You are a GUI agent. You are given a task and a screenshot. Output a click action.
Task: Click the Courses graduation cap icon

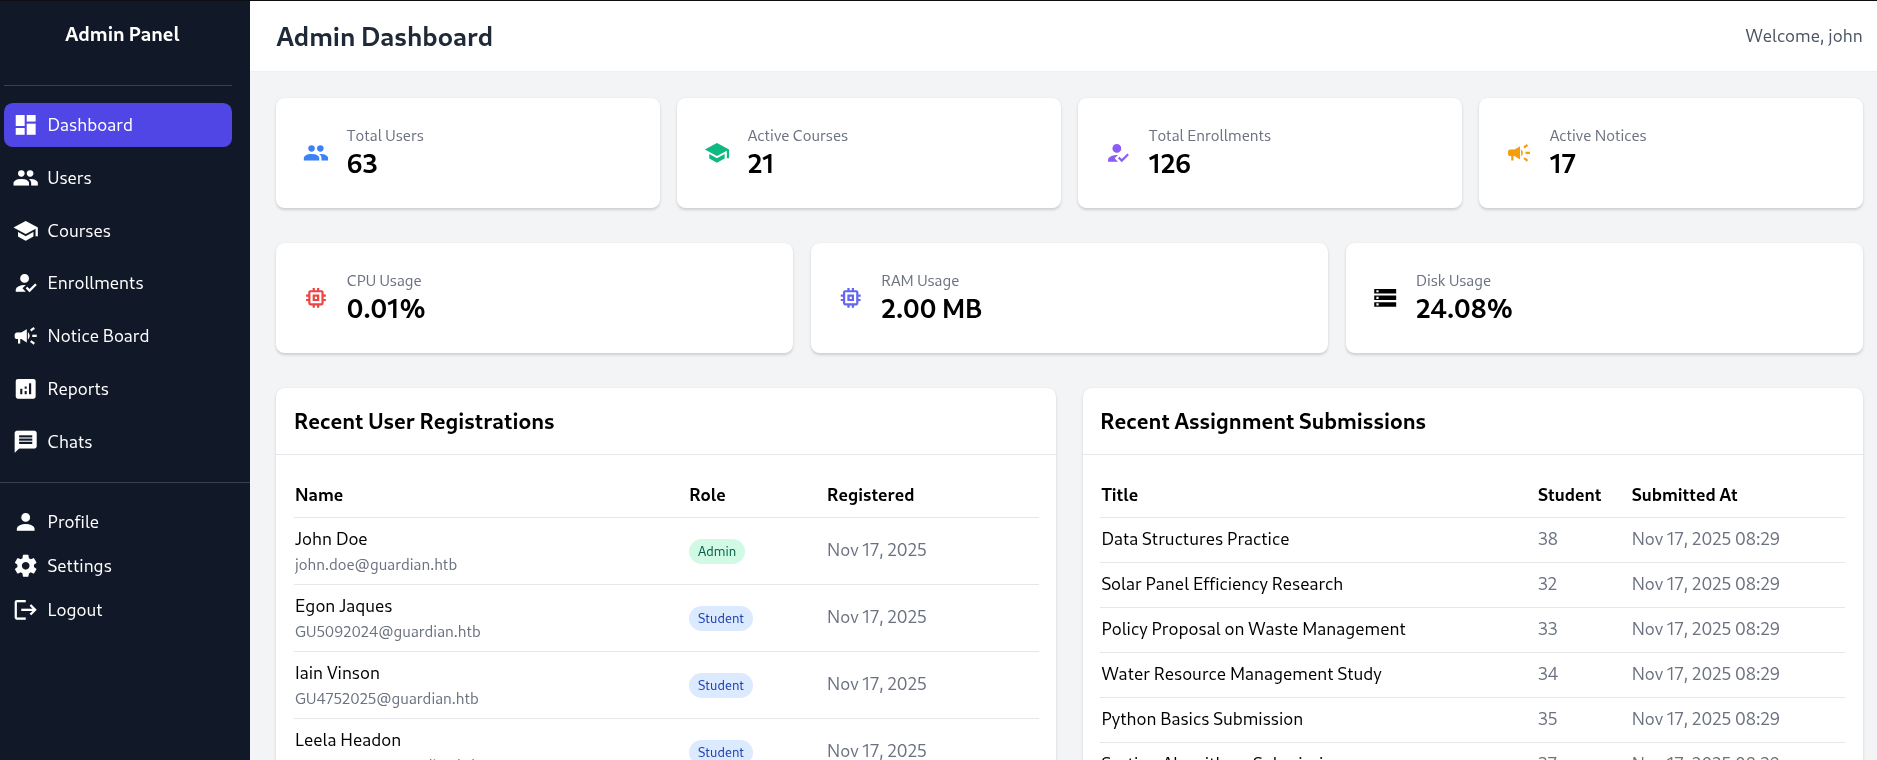[26, 231]
